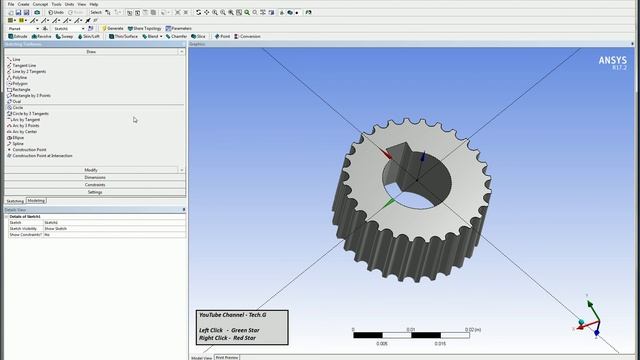Collapse the Draw toolbox header
640x360 pixels.
(91, 52)
